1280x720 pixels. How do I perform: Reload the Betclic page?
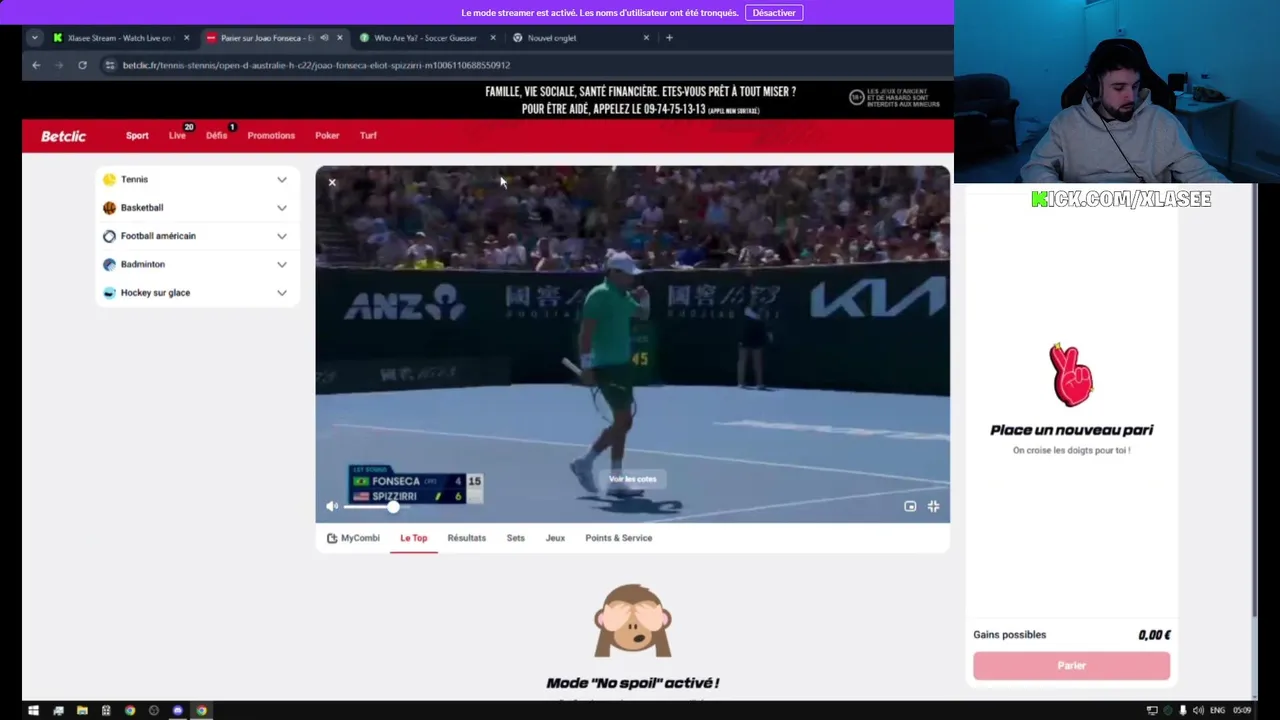coord(82,65)
